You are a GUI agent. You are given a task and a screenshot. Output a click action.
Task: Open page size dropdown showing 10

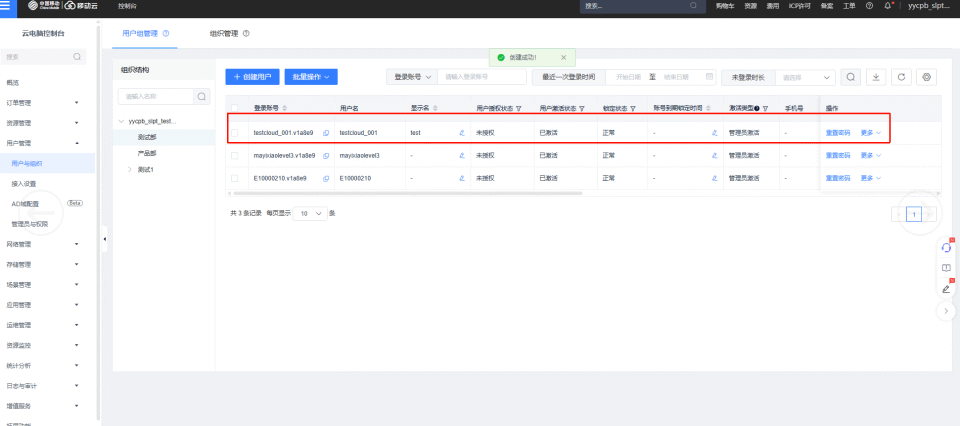310,214
